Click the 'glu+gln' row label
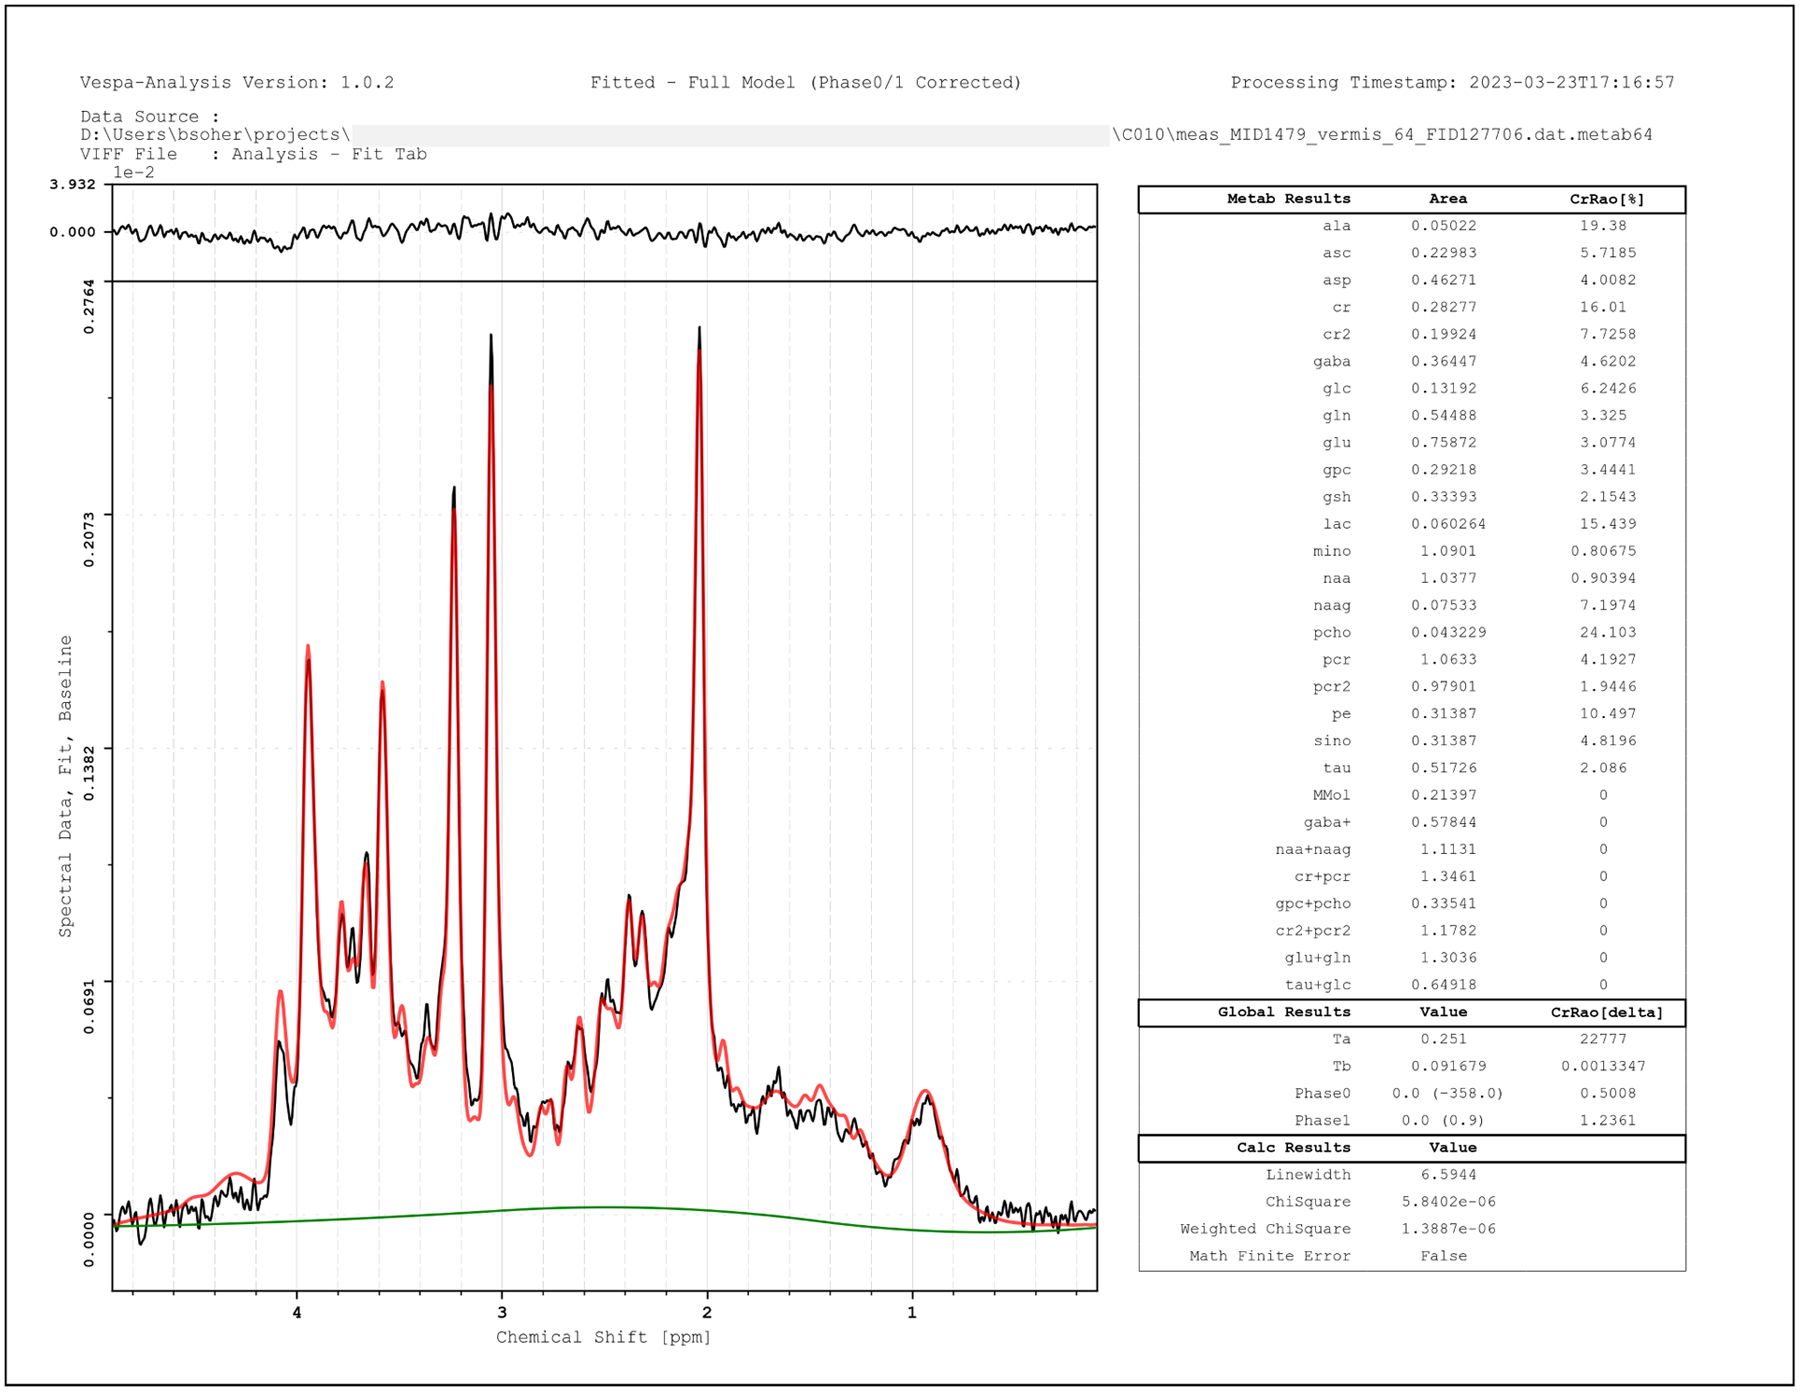The image size is (1800, 1392). (x=1317, y=957)
